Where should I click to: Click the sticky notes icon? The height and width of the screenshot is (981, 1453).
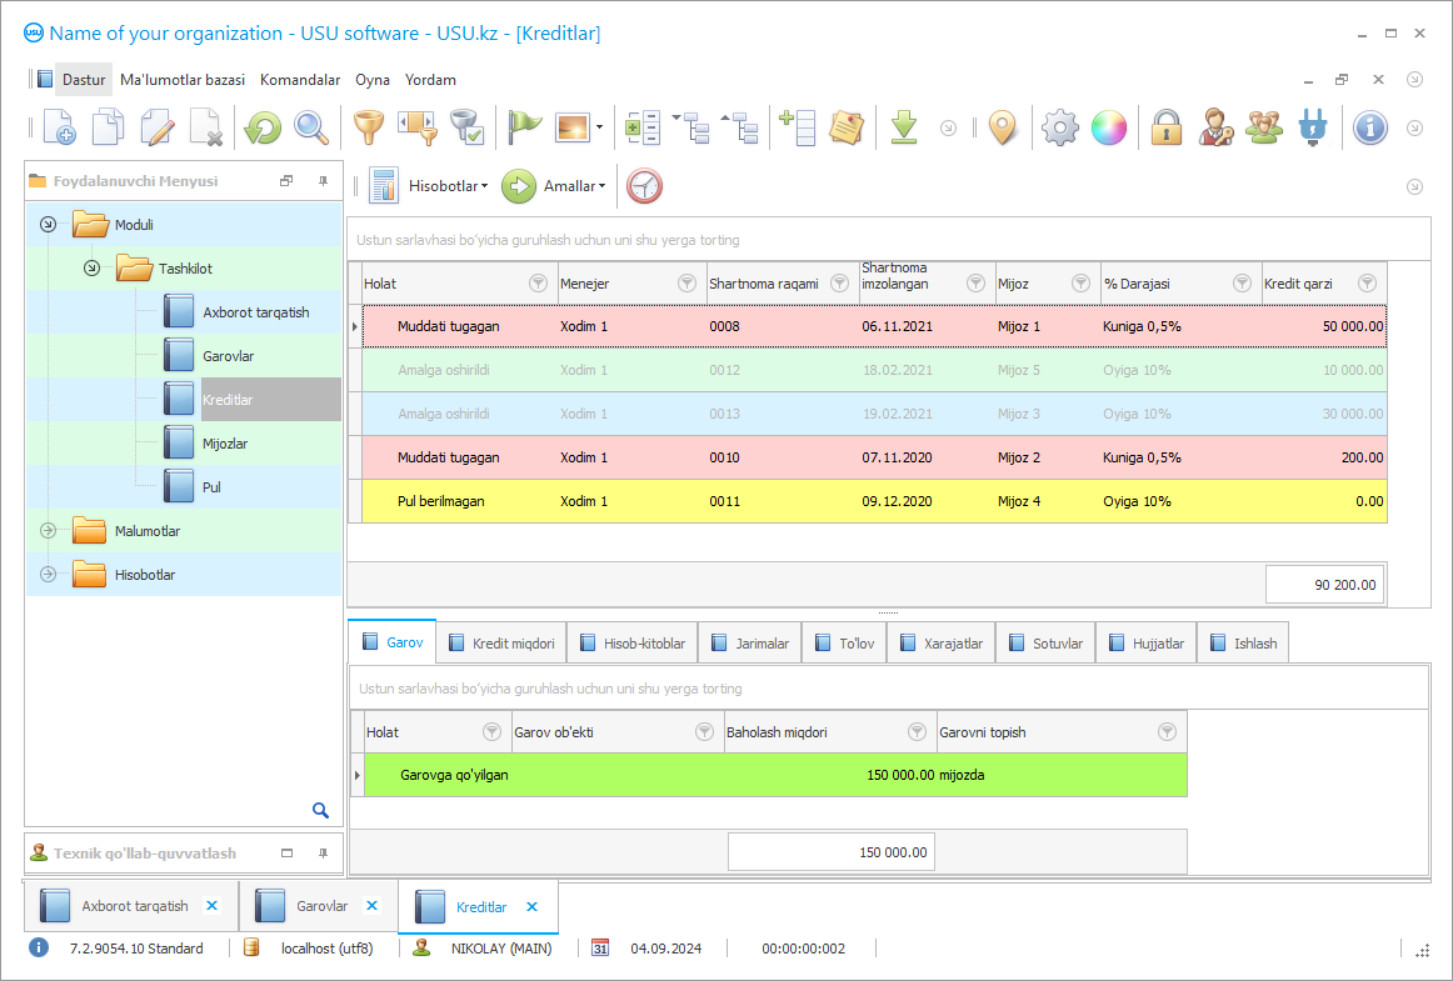(846, 127)
